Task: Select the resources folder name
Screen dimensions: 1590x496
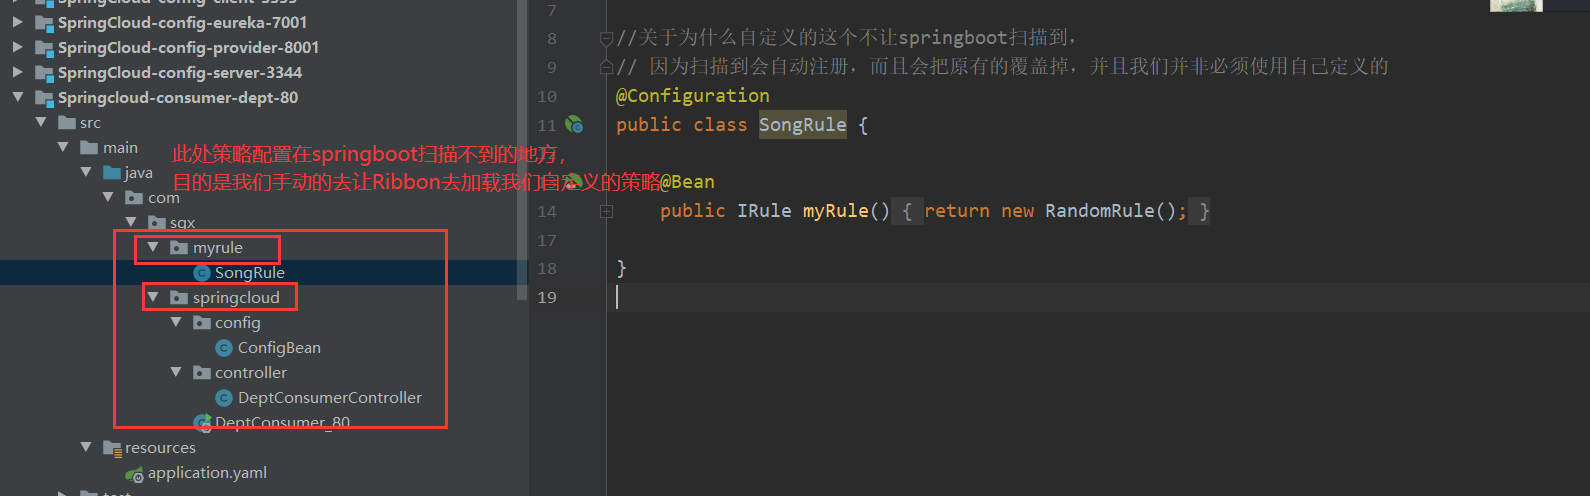Action: 160,447
